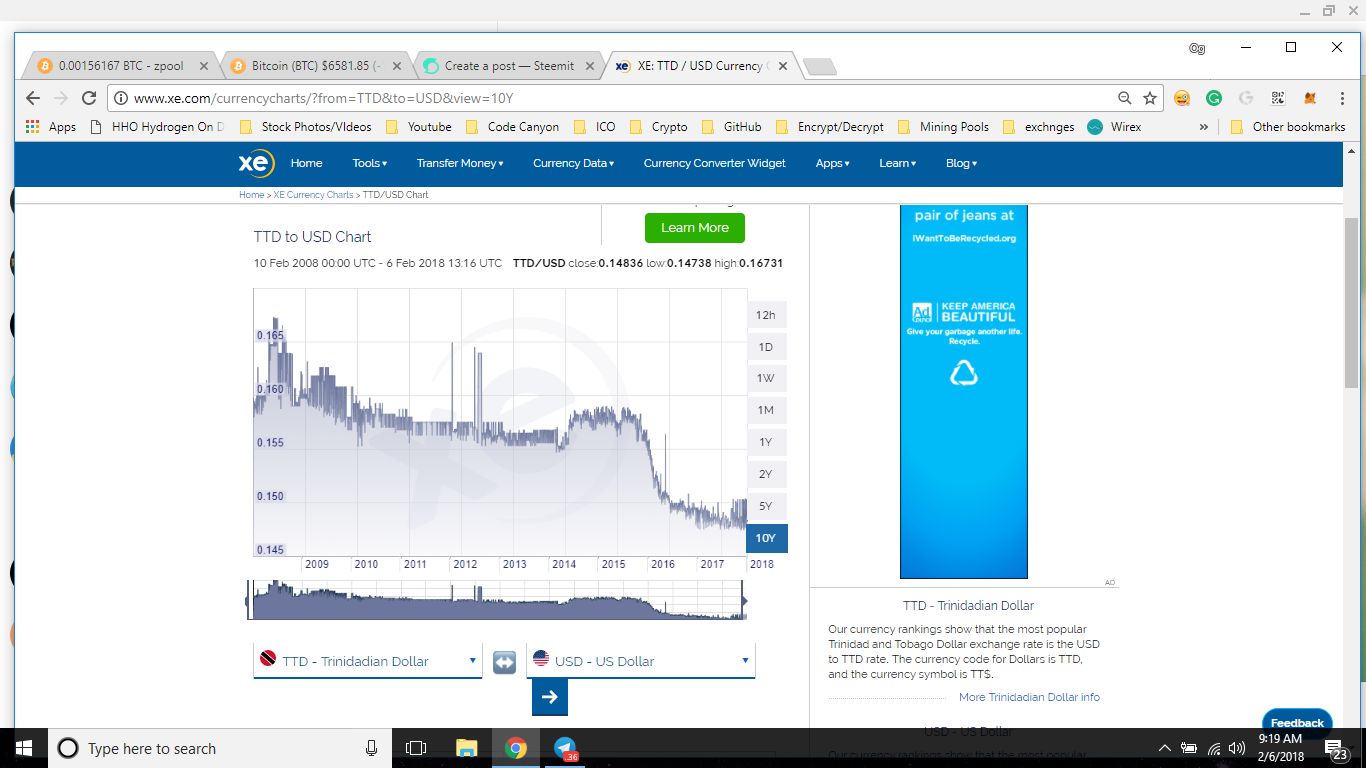Expand the Blog menu
This screenshot has width=1366, height=768.
961,163
